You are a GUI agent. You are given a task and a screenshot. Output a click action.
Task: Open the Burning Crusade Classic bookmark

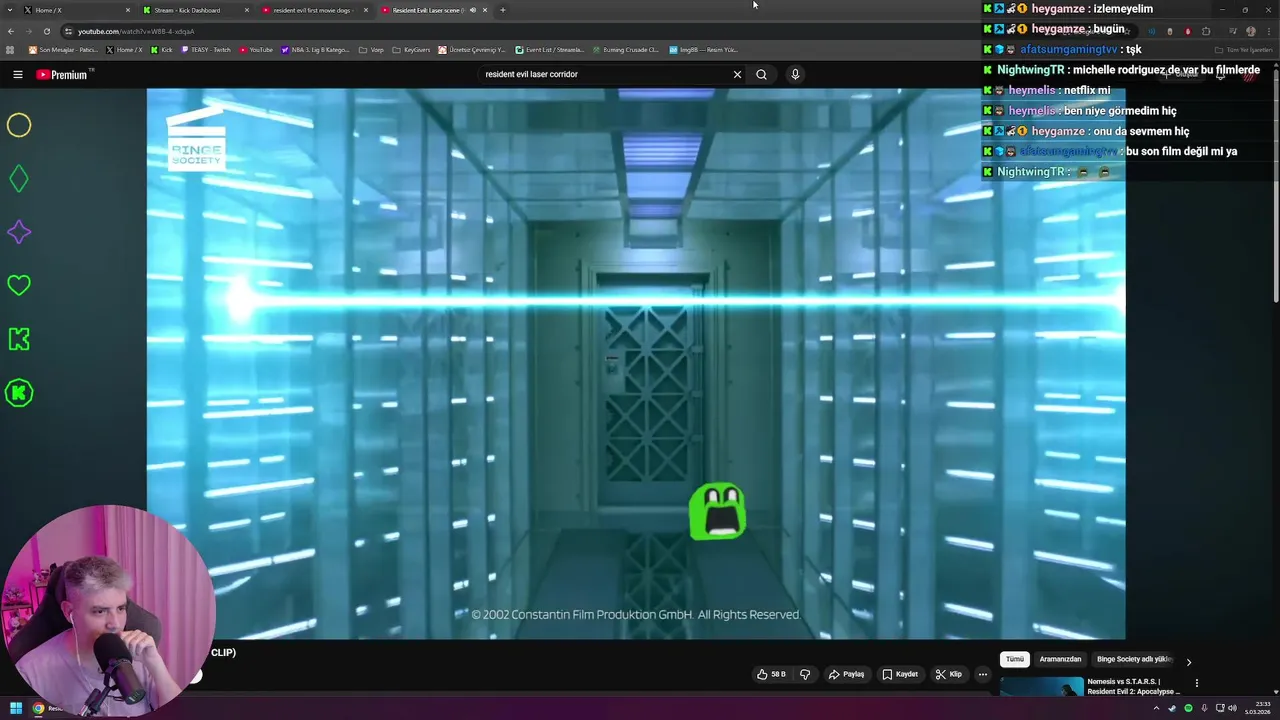click(x=625, y=49)
